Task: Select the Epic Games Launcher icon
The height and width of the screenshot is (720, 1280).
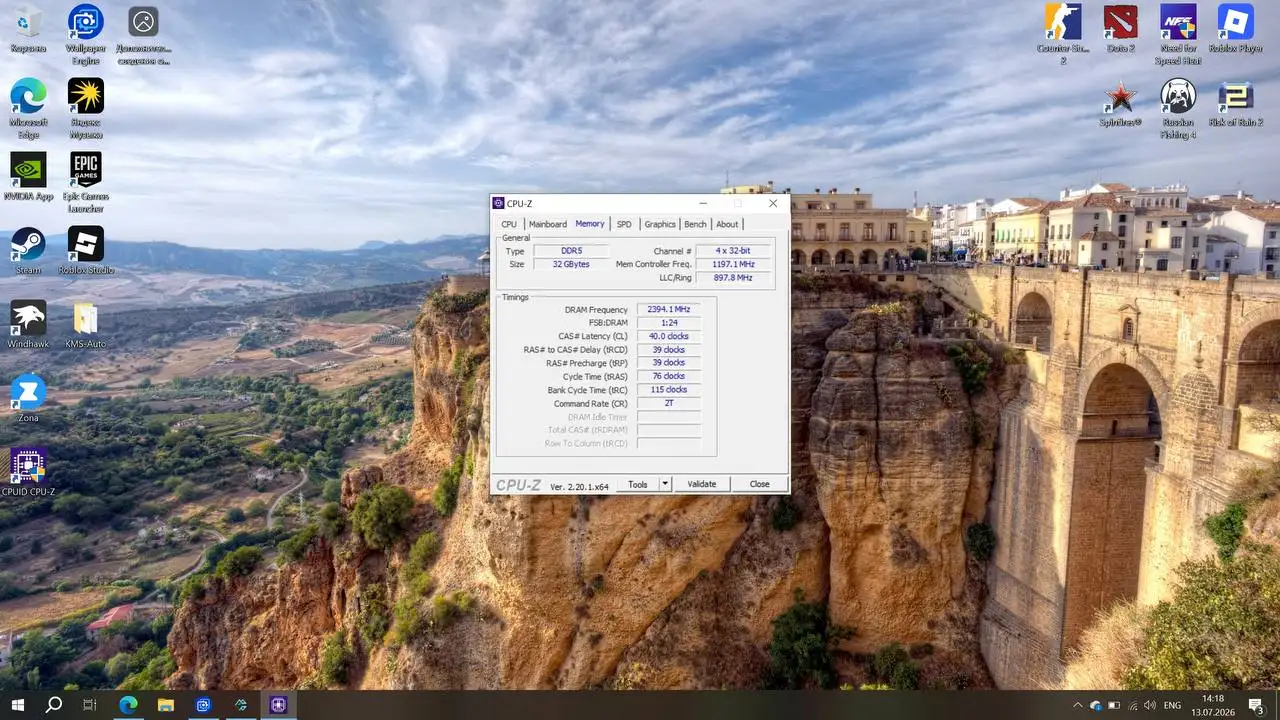Action: point(85,182)
